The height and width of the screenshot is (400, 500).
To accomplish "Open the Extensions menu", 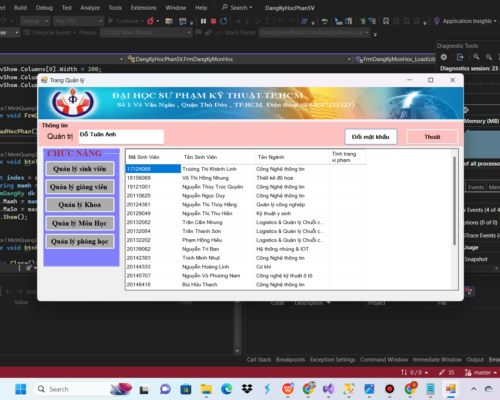I will tap(144, 8).
